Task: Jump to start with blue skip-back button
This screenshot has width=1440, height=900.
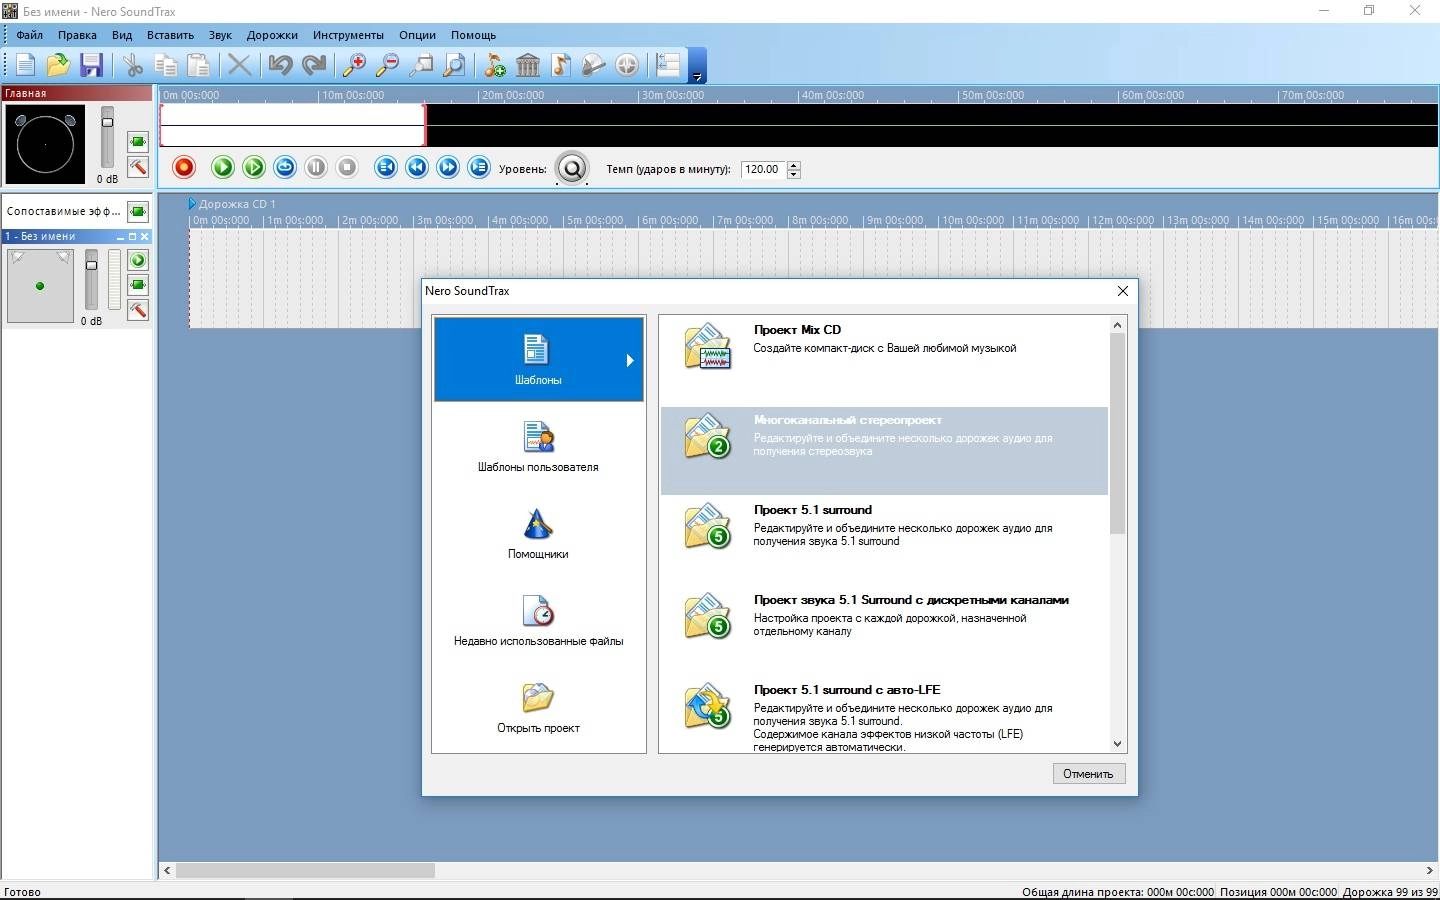Action: (x=386, y=167)
